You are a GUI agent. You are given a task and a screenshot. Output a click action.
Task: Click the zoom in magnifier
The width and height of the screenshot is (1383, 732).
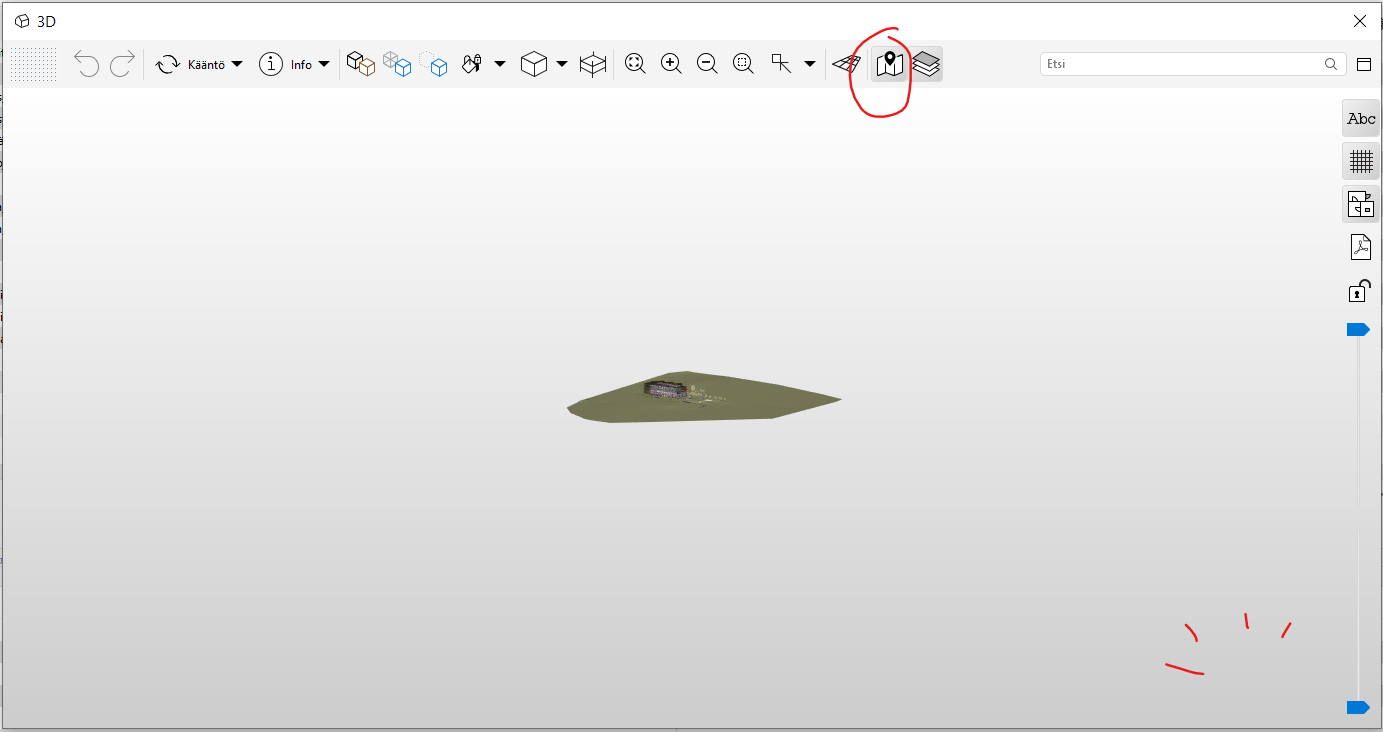[671, 64]
